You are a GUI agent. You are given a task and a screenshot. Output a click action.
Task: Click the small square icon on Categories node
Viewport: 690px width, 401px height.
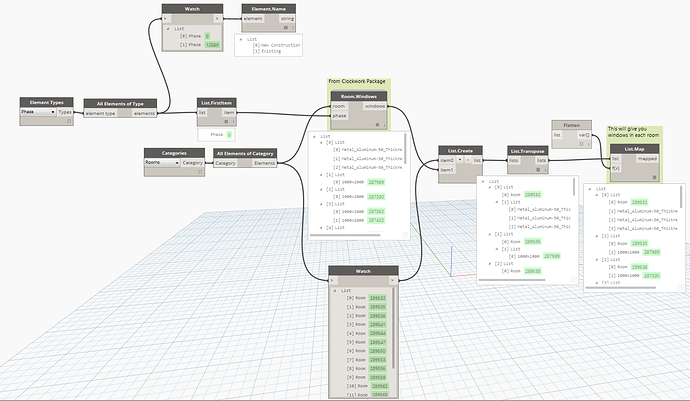[x=200, y=172]
